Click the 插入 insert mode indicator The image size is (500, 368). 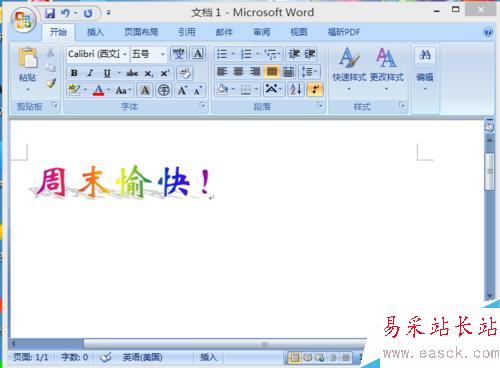pos(208,358)
